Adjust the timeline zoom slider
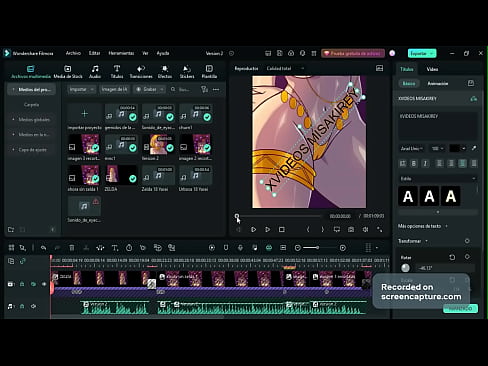 coord(317,248)
